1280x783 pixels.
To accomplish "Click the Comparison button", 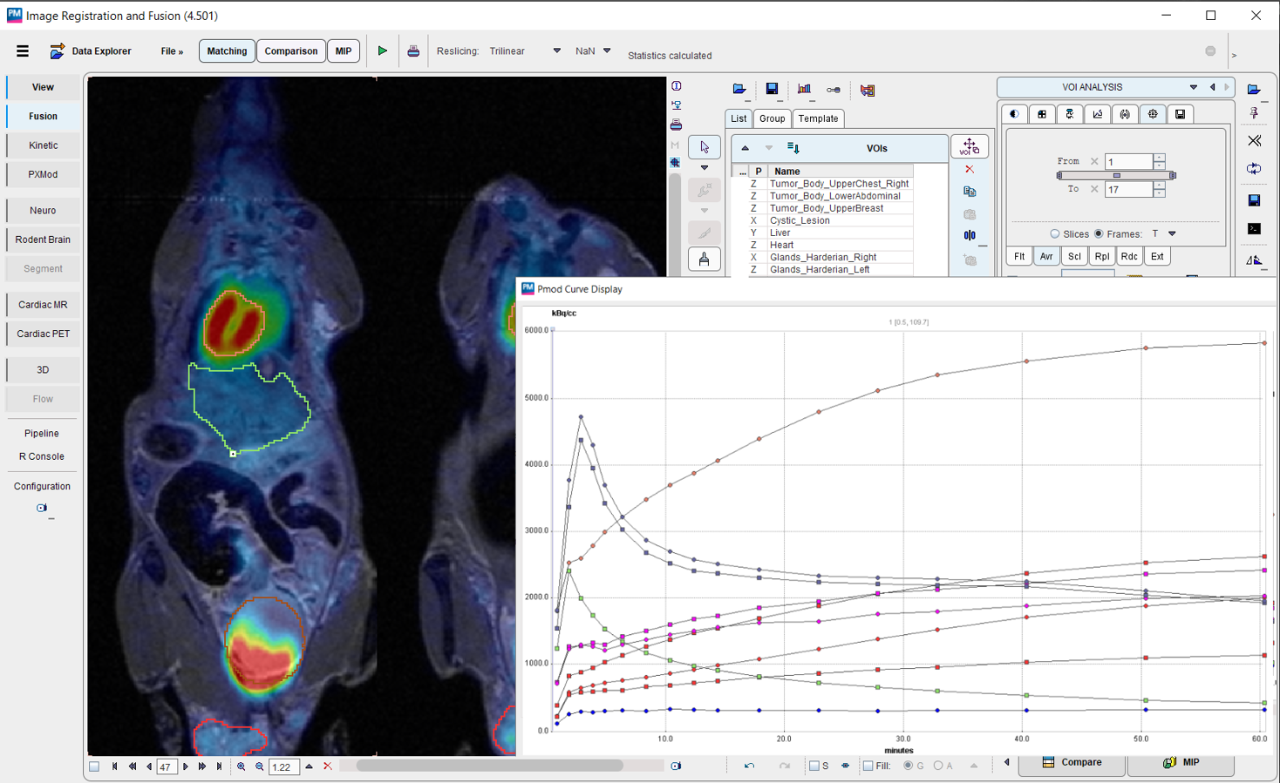I will [290, 51].
